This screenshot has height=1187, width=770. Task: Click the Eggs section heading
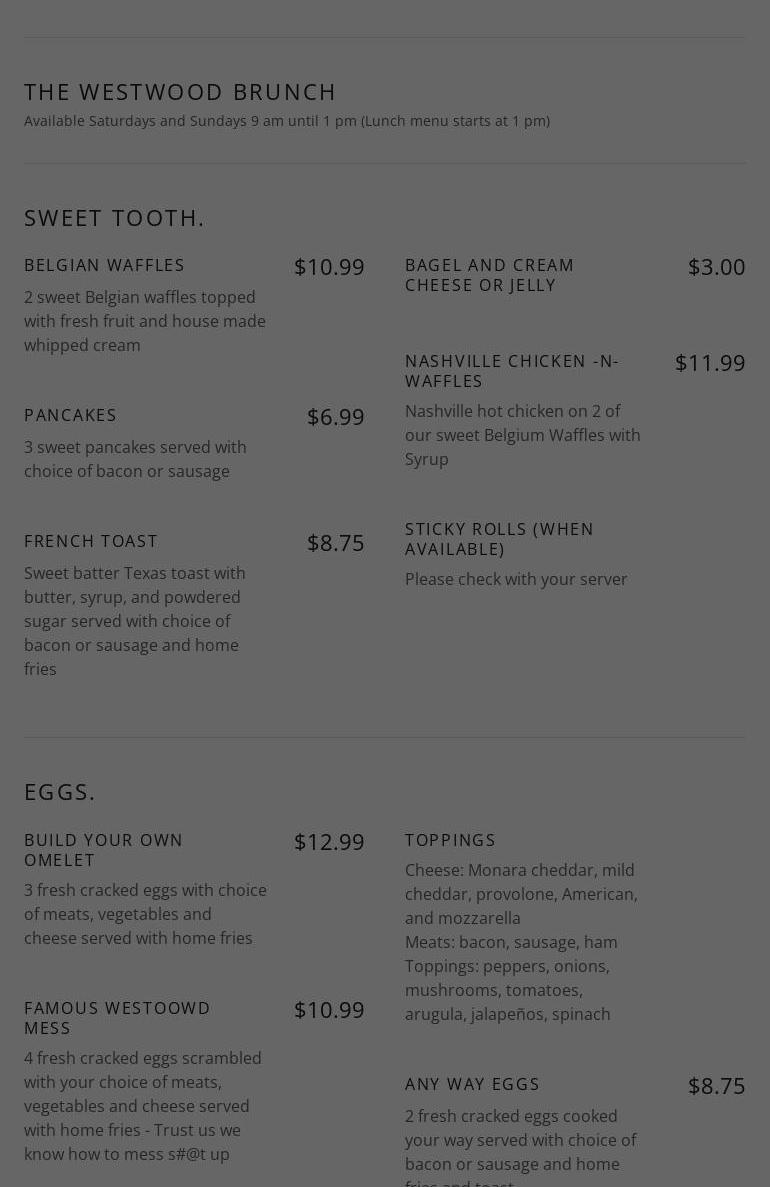[60, 791]
